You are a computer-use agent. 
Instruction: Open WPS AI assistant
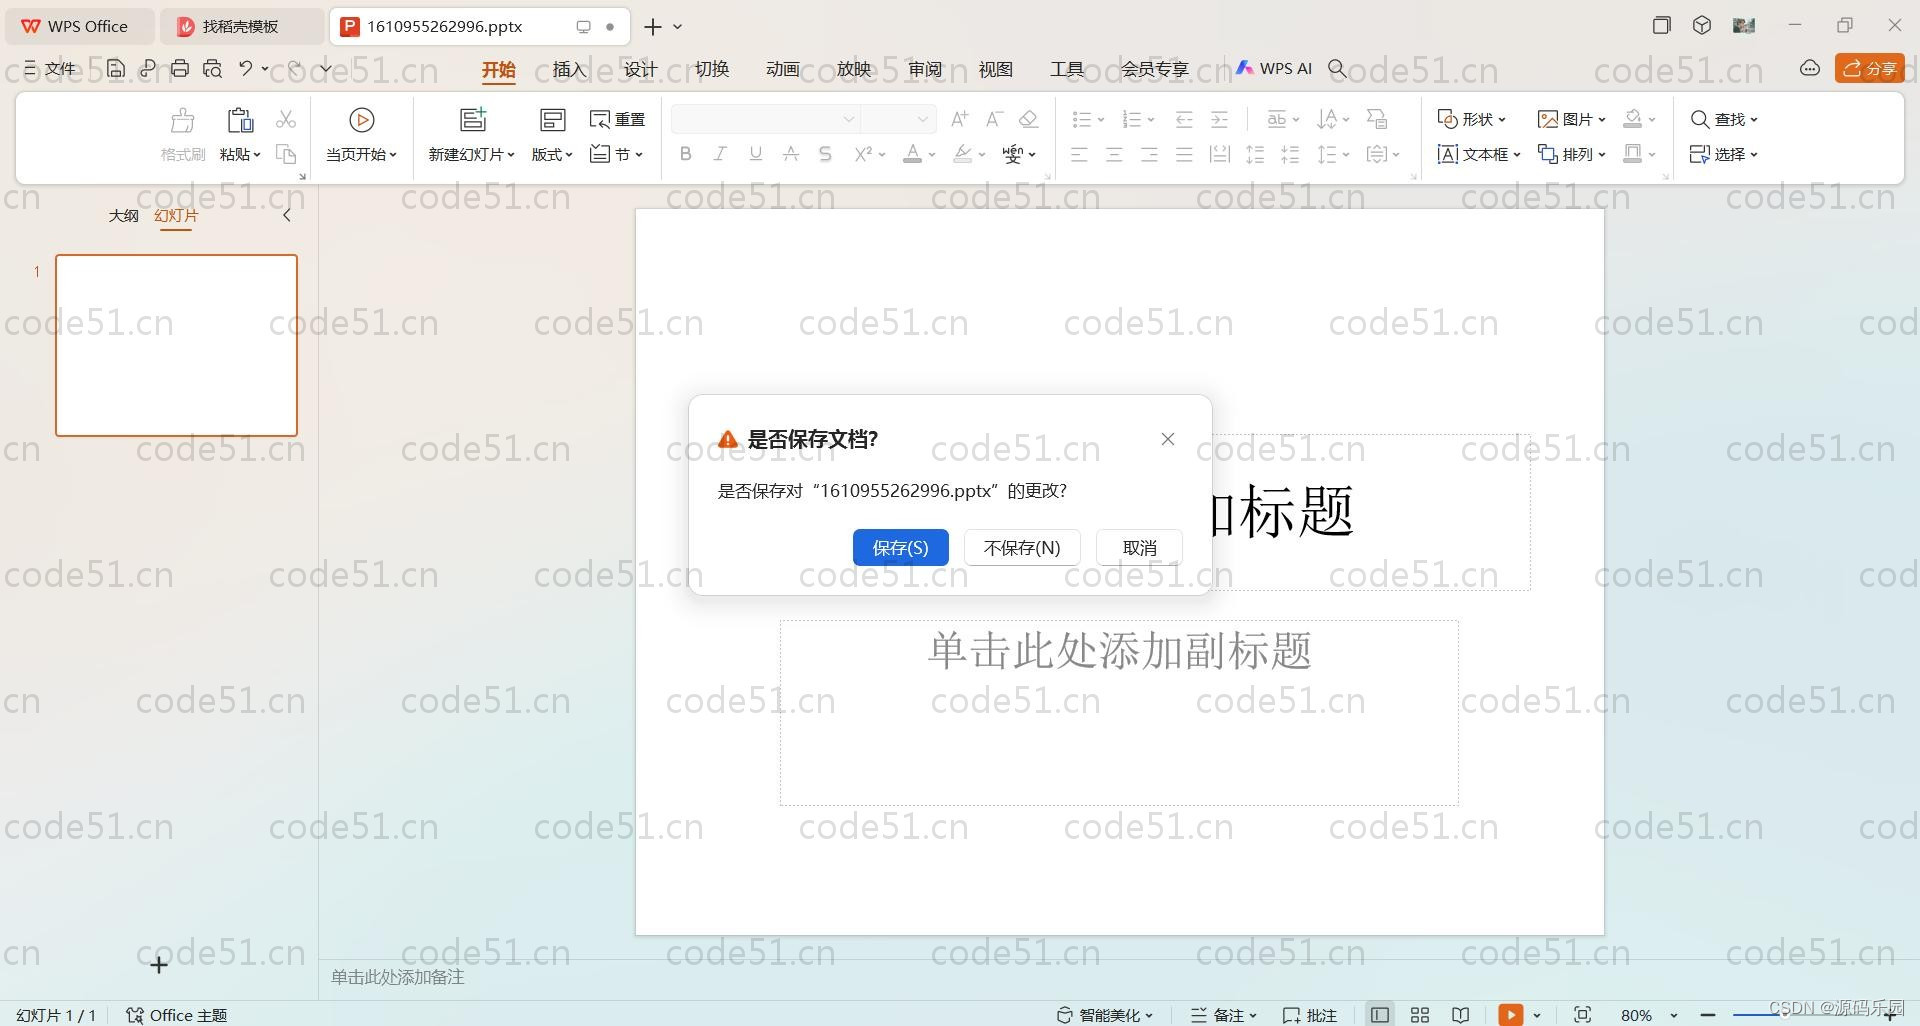tap(1274, 69)
